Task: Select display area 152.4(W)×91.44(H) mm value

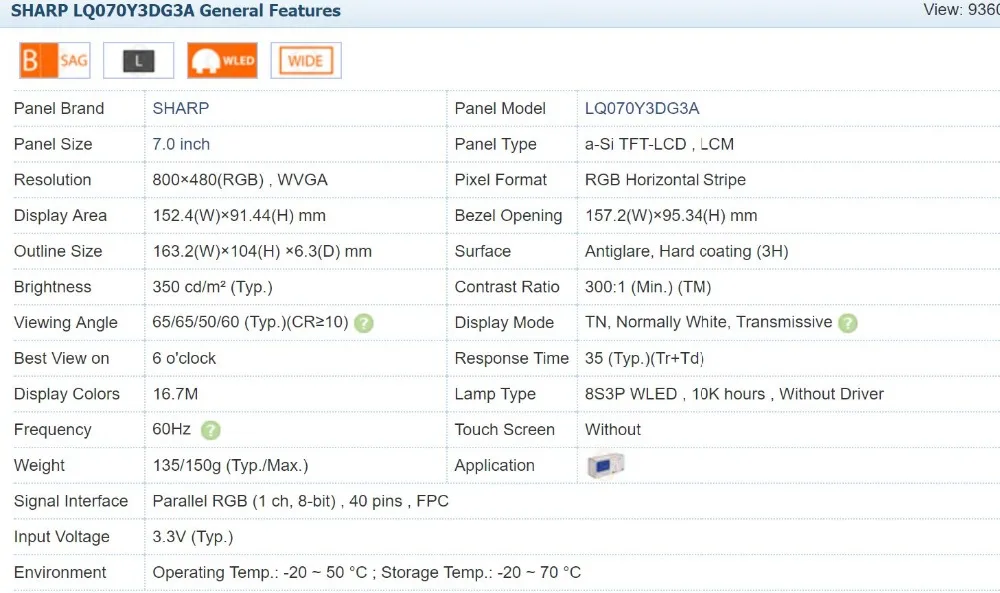Action: [239, 216]
